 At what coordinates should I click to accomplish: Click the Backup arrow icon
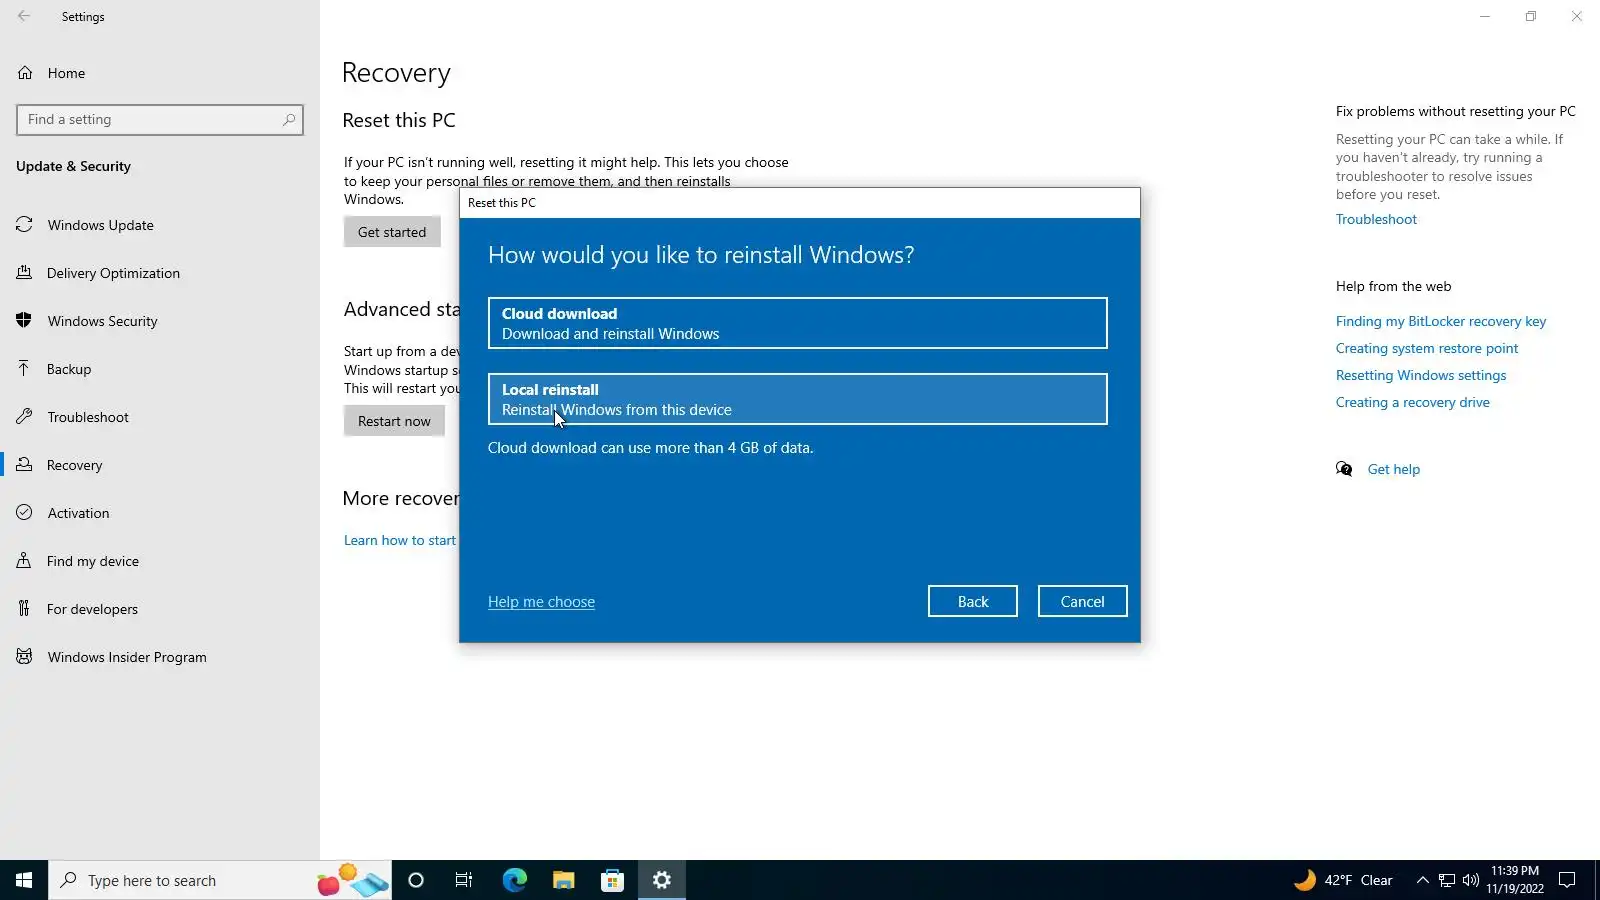pyautogui.click(x=24, y=369)
